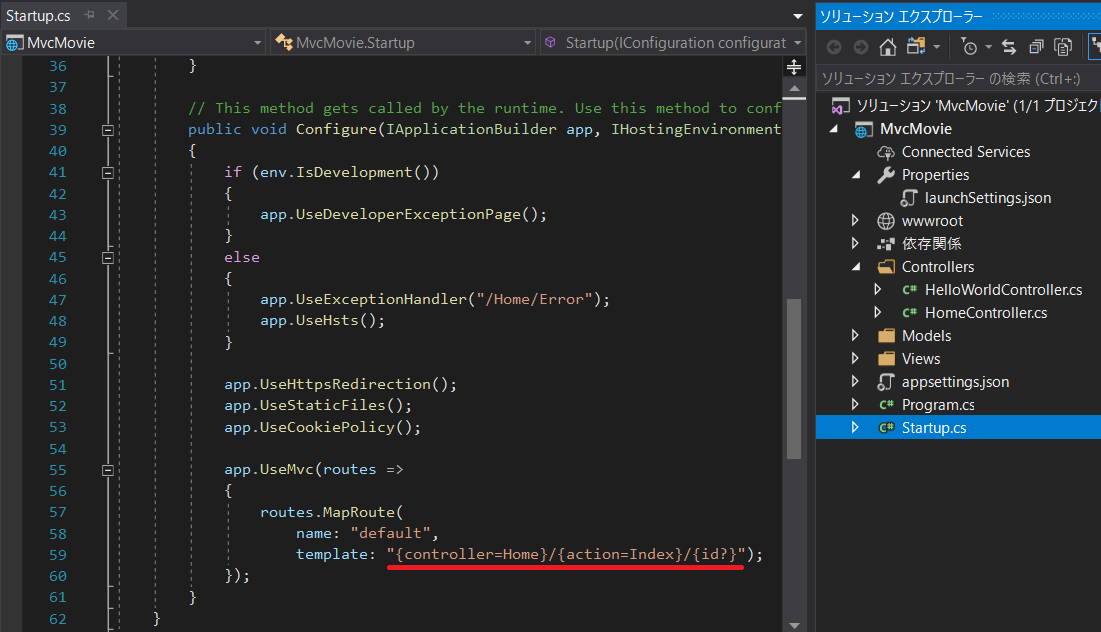This screenshot has width=1101, height=632.
Task: Click routes.MapRoute( on line 57
Action: click(331, 512)
